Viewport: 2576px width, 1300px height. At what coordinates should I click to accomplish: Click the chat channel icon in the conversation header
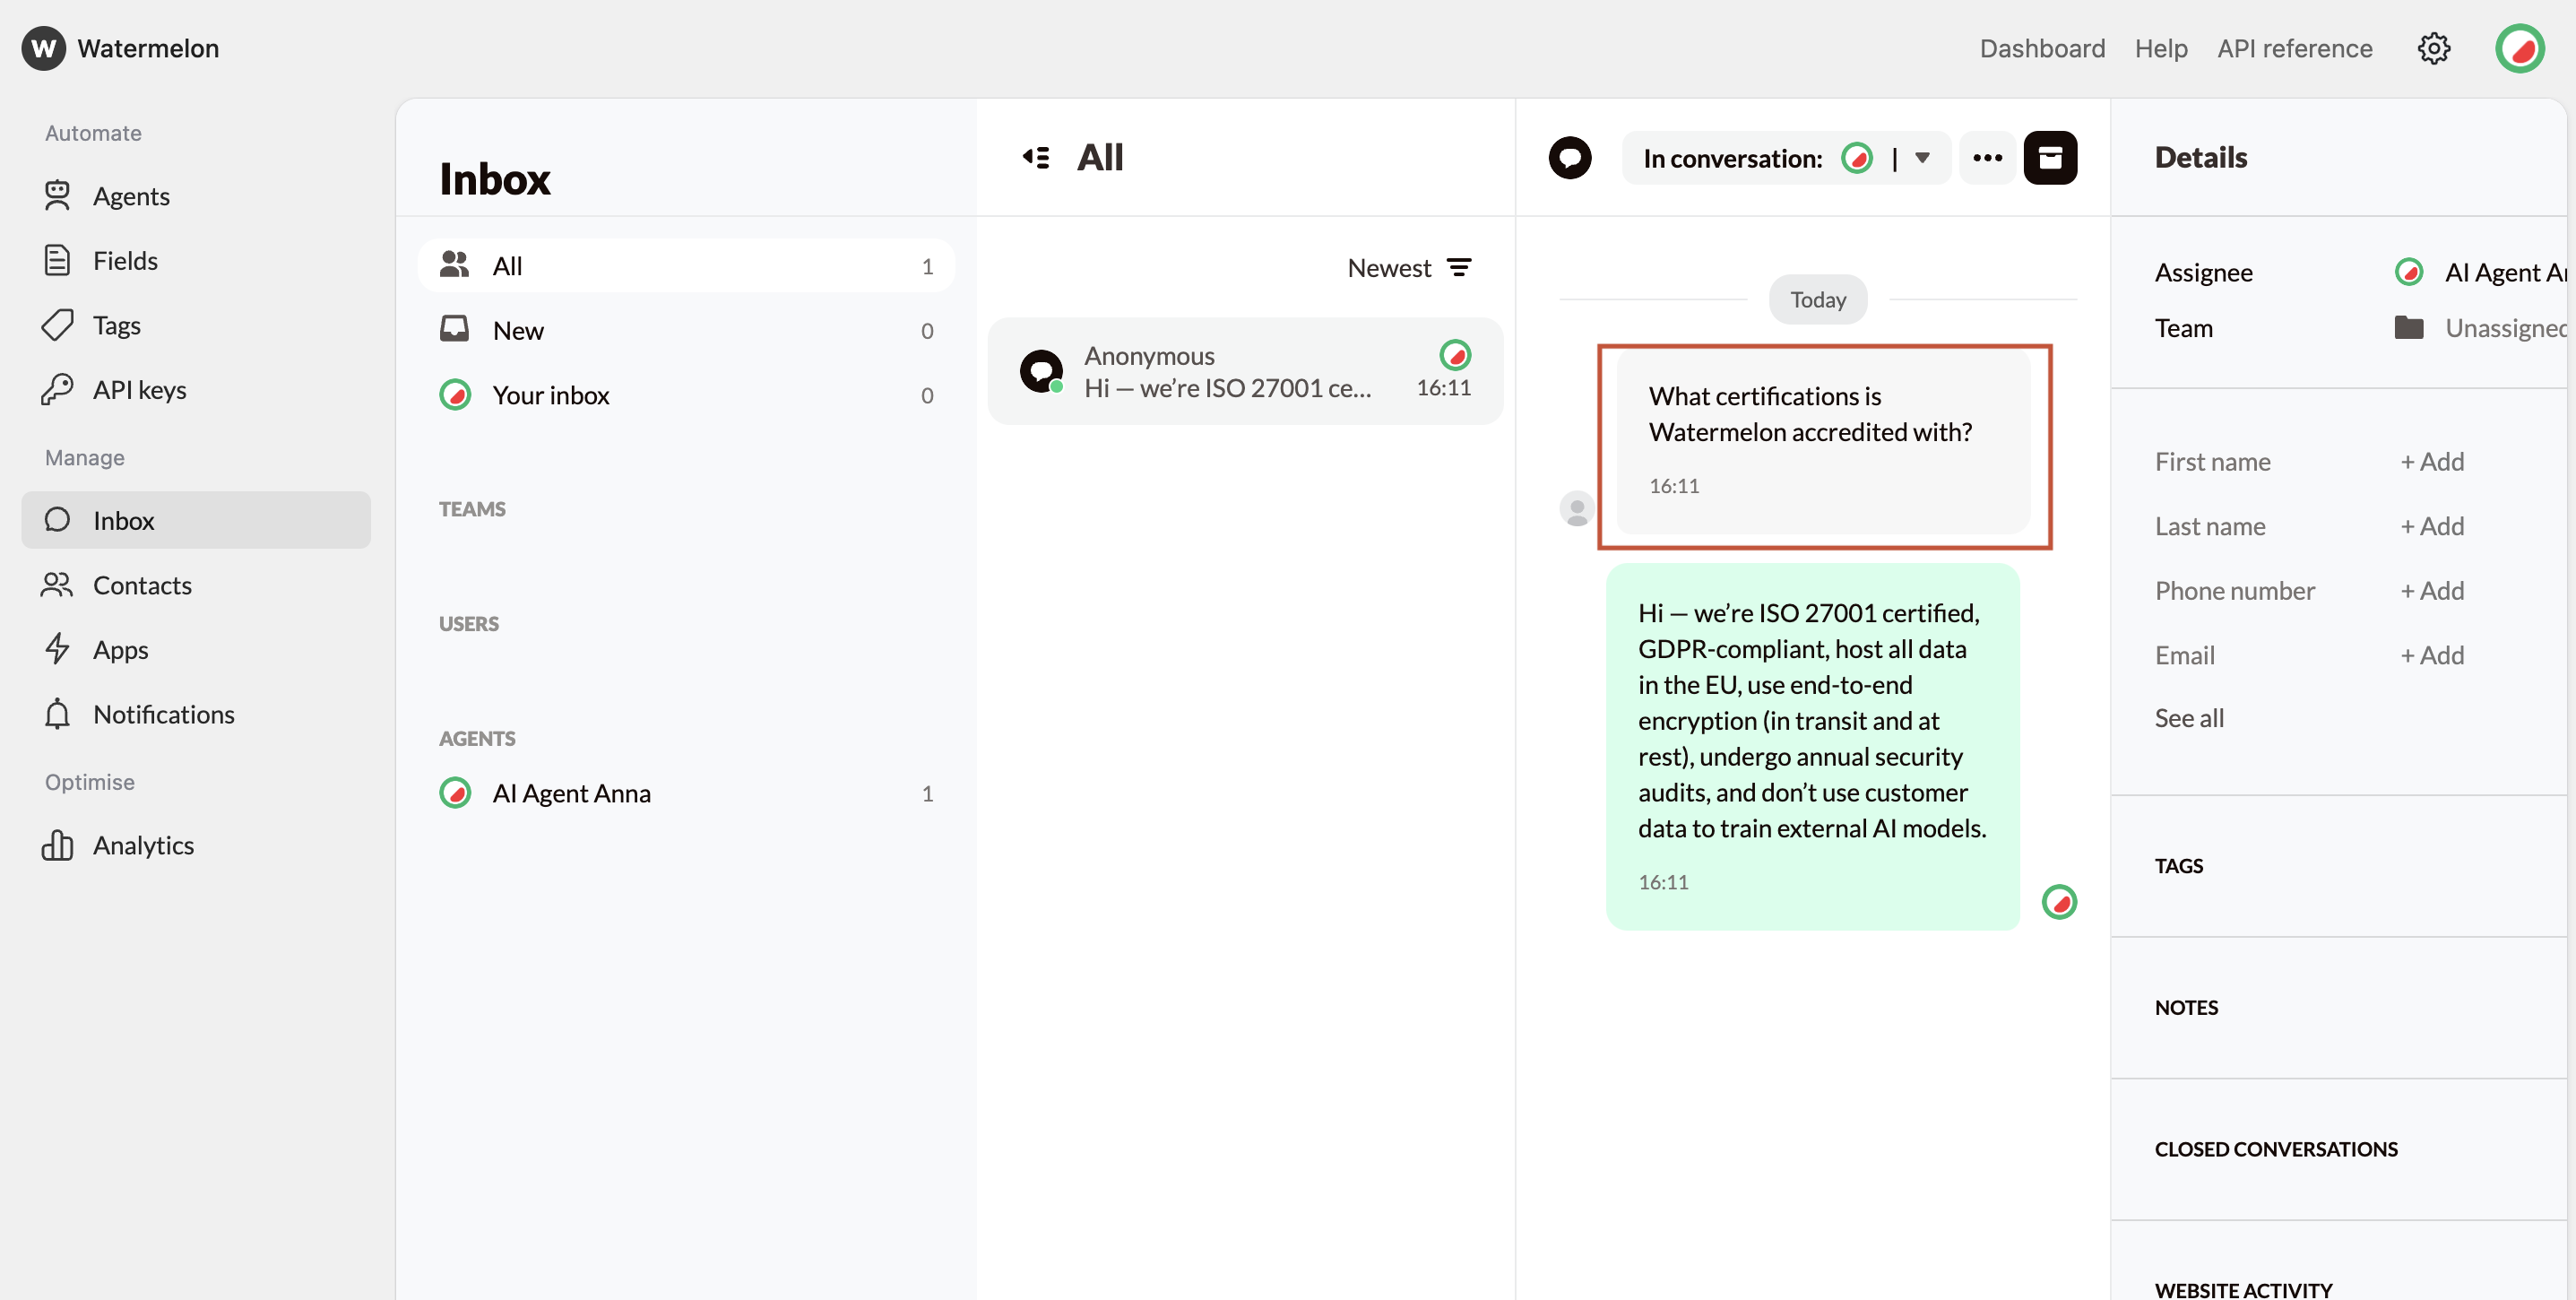click(x=1569, y=157)
